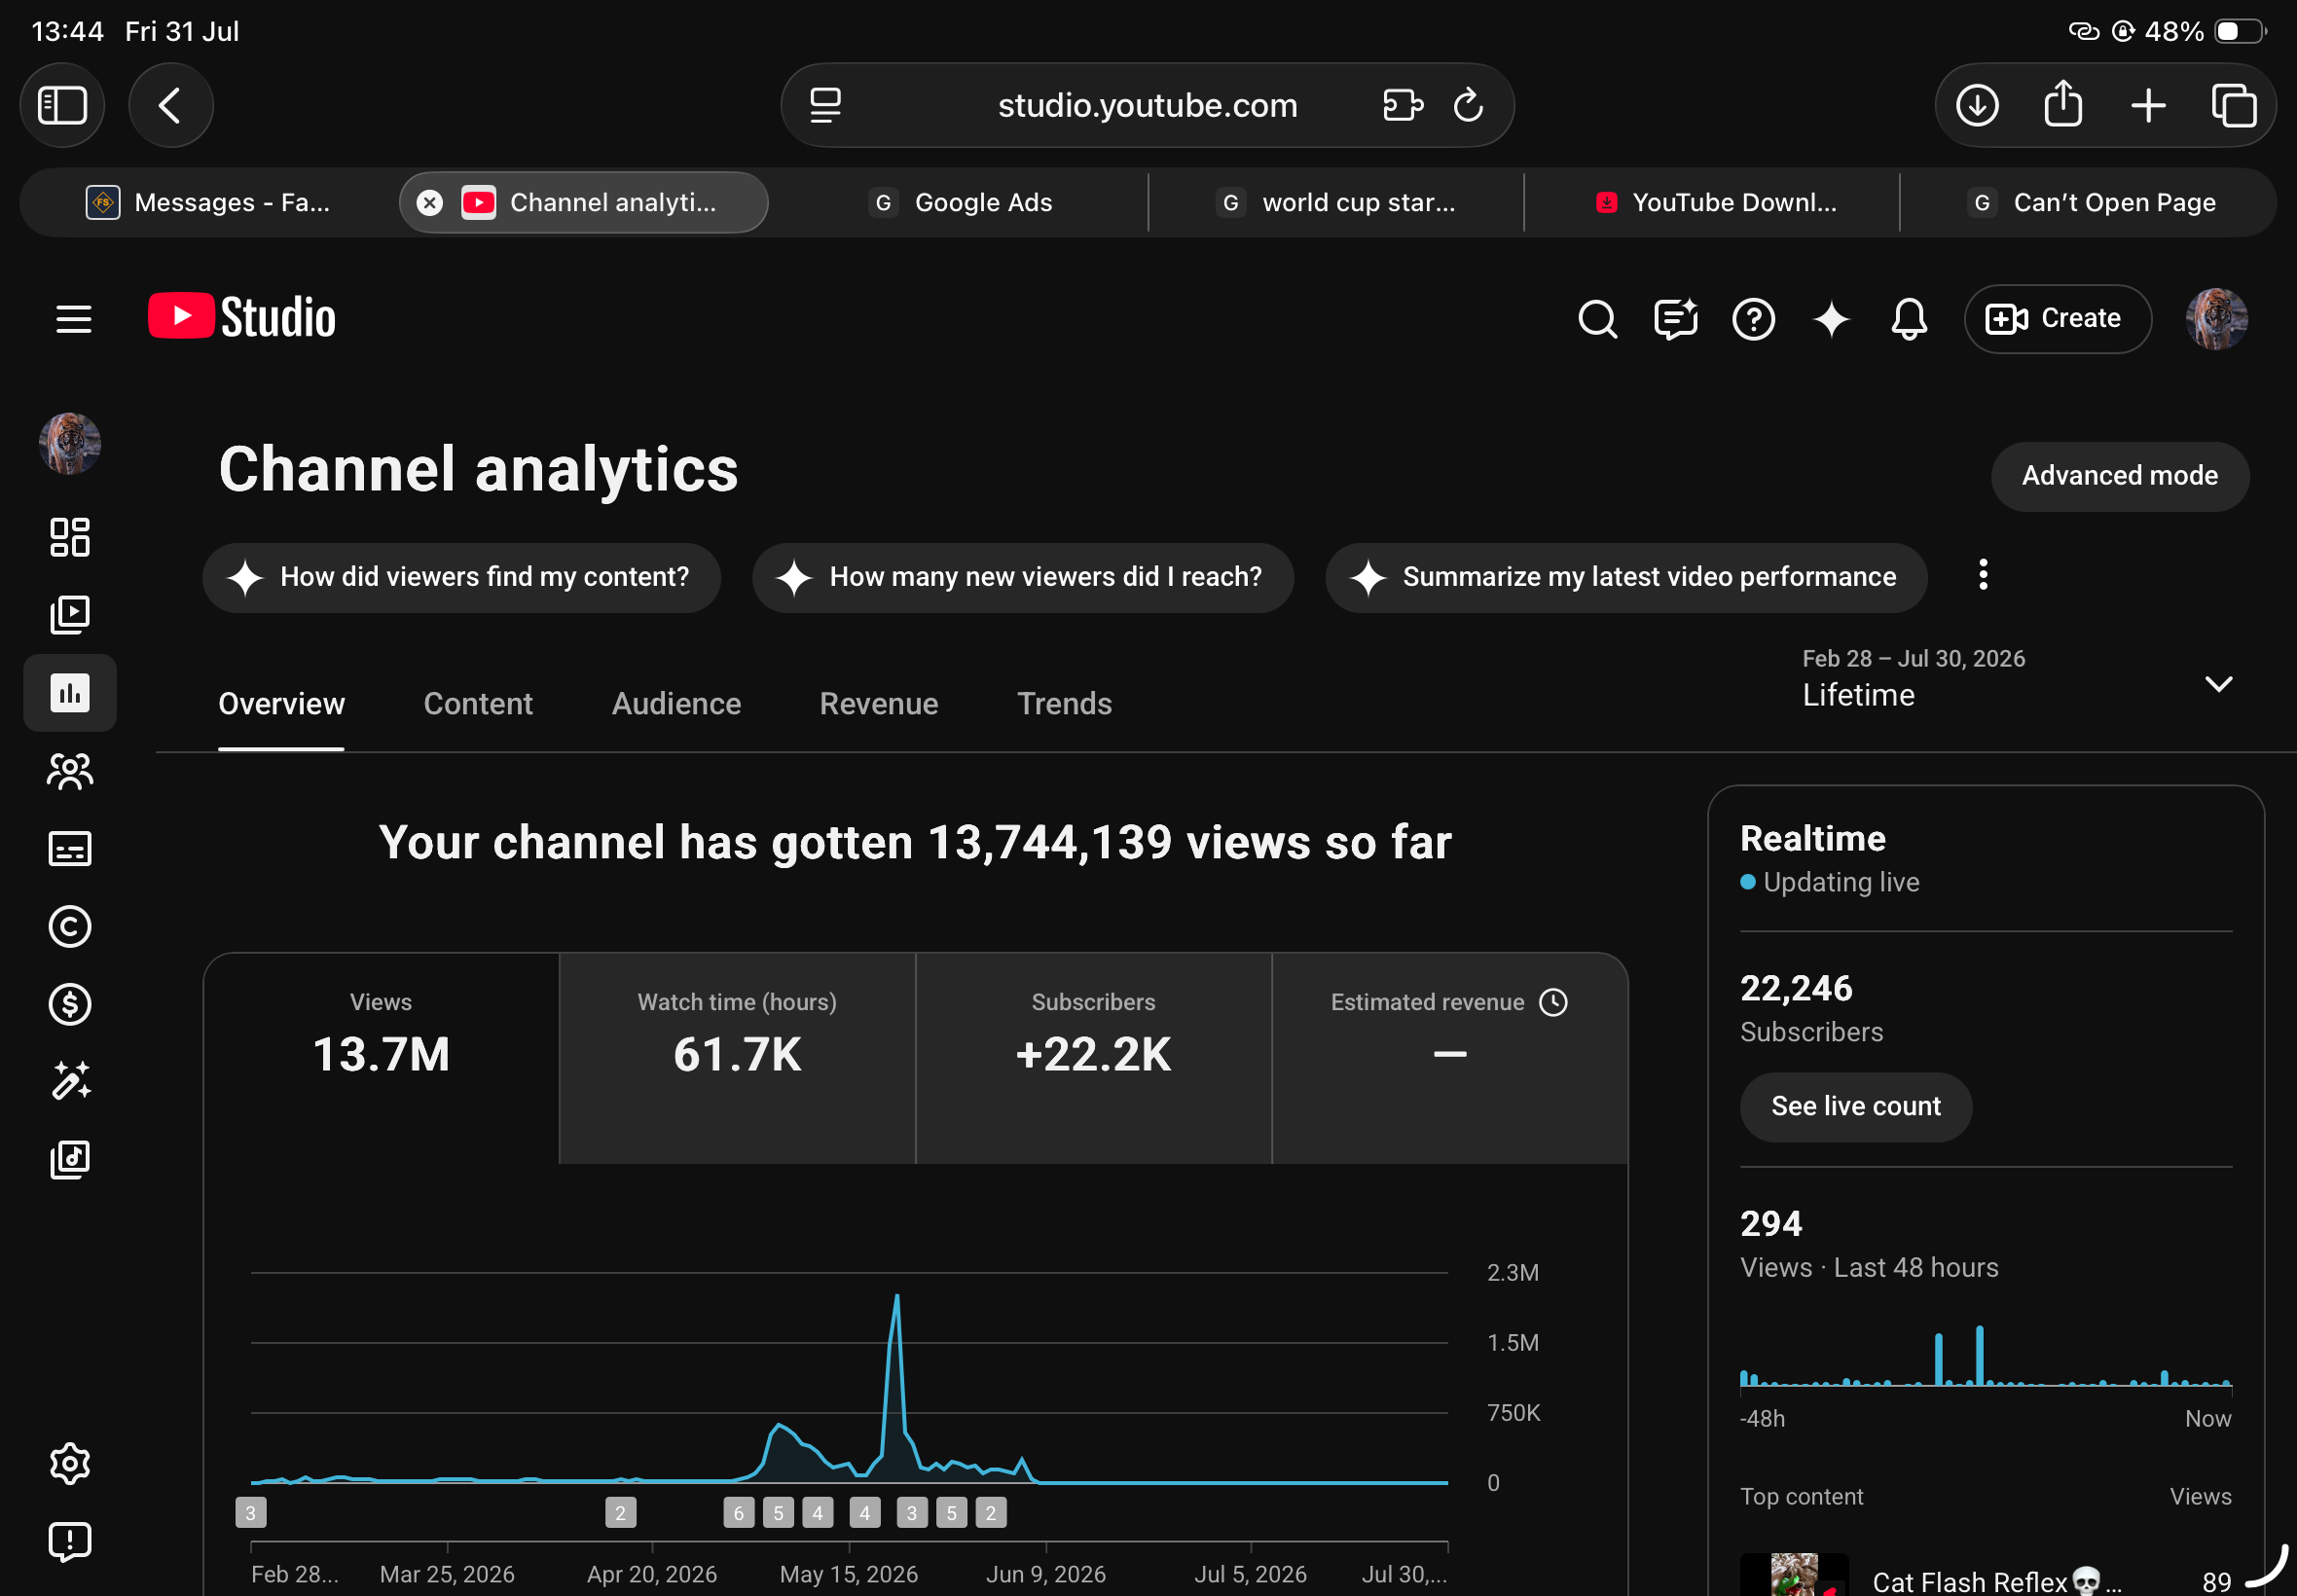Open the Subtitles icon in sidebar

point(70,849)
